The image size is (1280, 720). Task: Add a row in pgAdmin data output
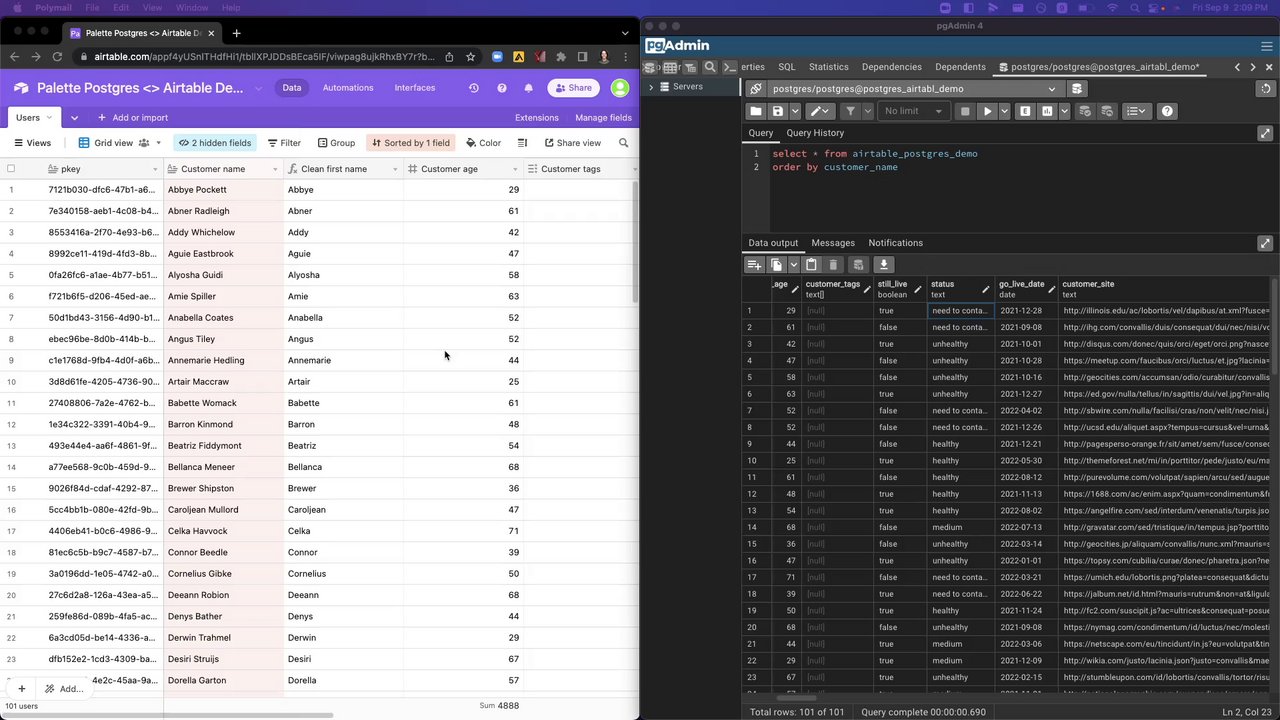[755, 265]
